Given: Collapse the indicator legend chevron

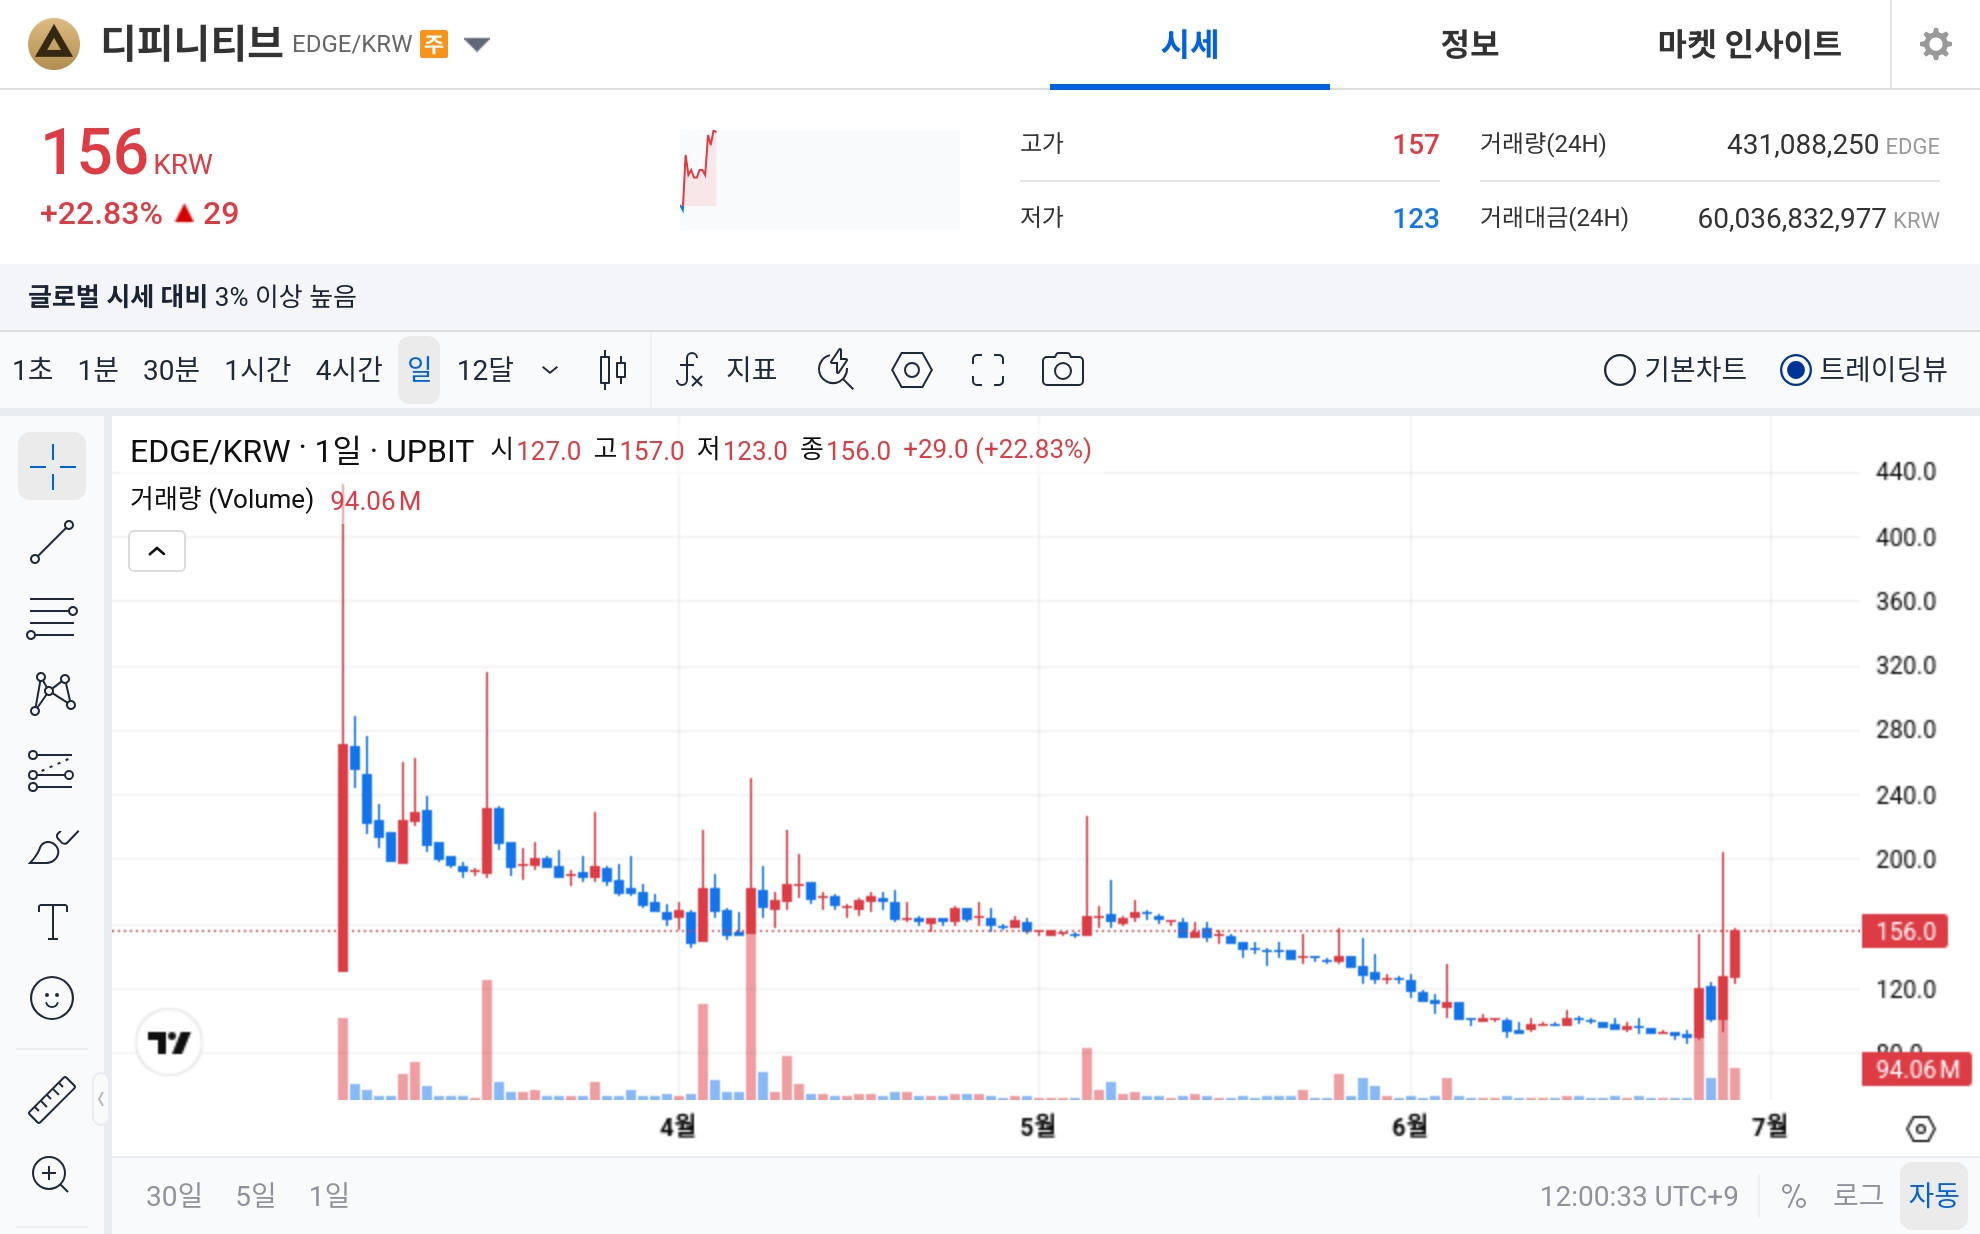Looking at the screenshot, I should click(157, 551).
